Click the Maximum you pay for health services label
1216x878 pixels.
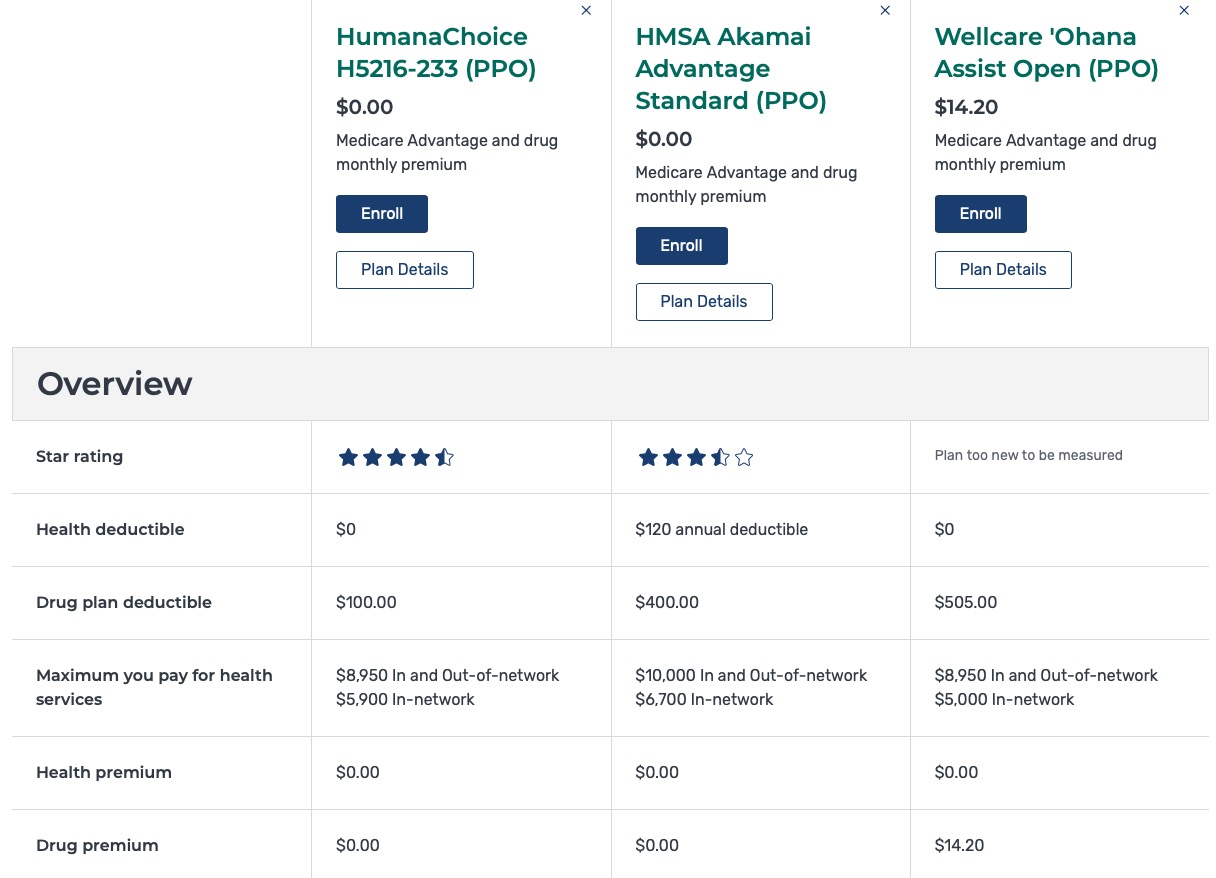154,688
